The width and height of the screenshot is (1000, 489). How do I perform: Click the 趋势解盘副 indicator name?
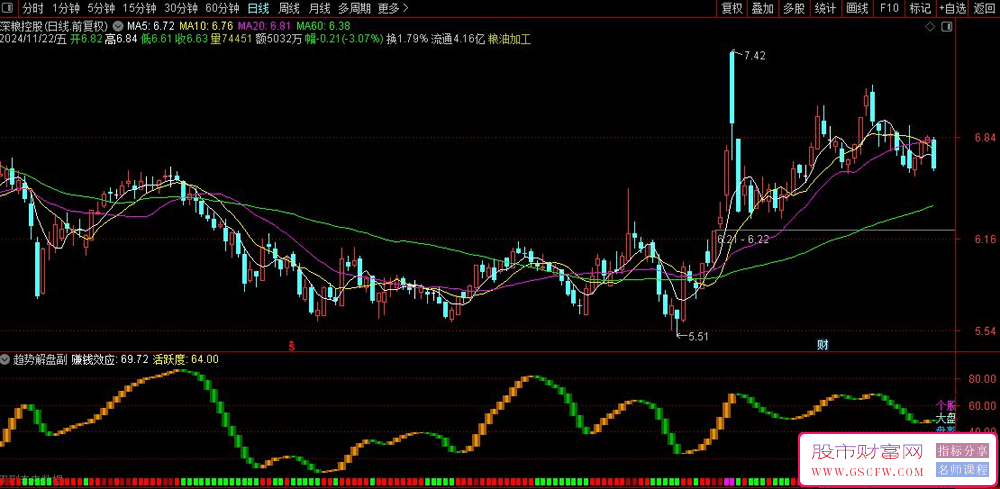point(40,359)
